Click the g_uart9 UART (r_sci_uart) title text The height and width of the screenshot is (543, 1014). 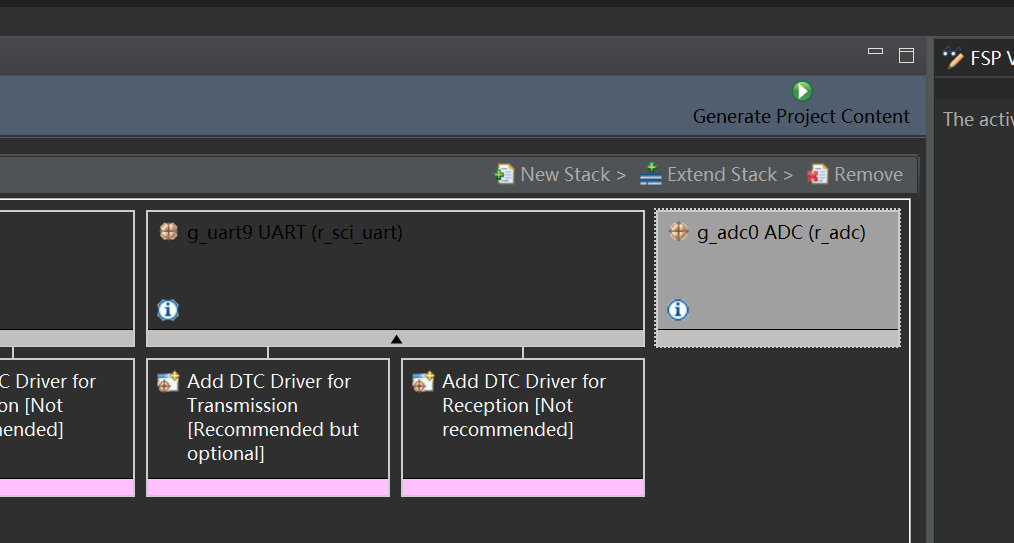[x=295, y=233]
